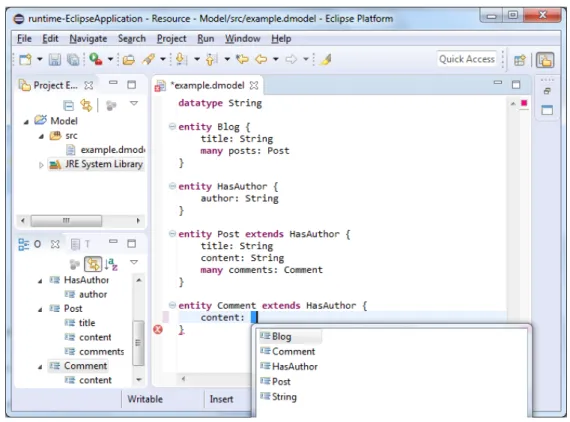Click the greyed focus icon in Project Explorer toolbar
Screen dimensions: 570x422
(111, 105)
